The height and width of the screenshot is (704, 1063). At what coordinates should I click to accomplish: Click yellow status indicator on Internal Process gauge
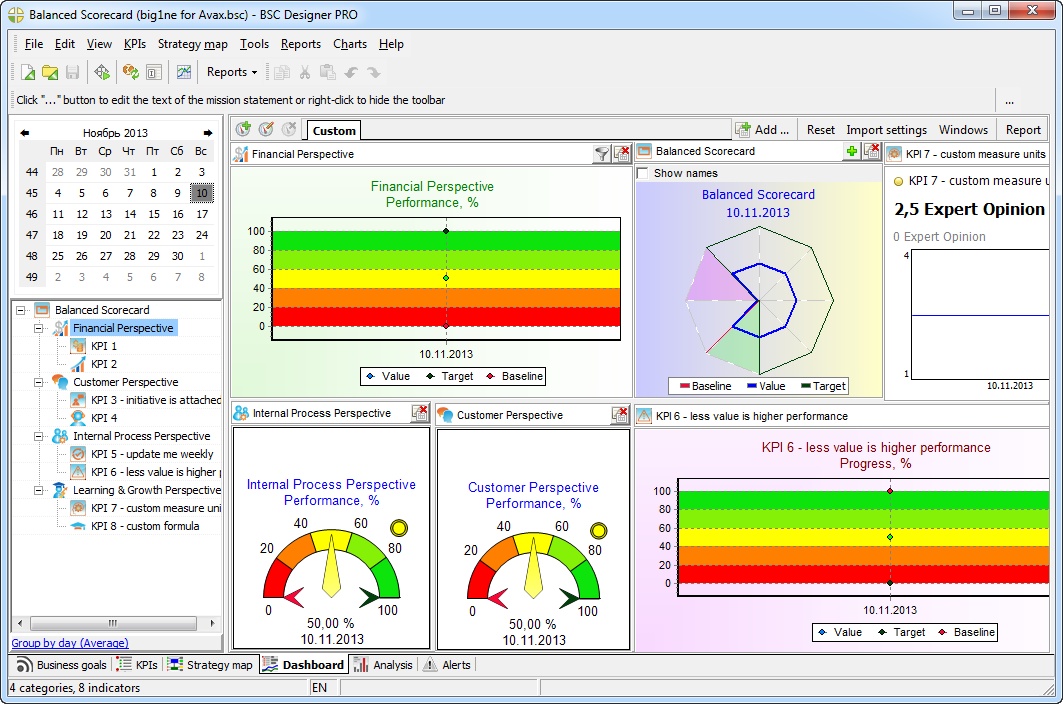pos(399,528)
